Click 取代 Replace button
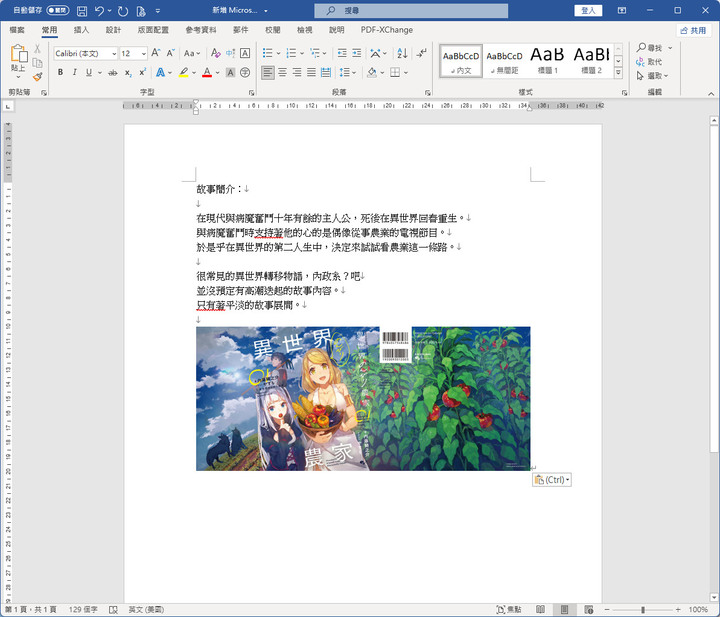Screen dimensions: 720x617 click(649, 62)
